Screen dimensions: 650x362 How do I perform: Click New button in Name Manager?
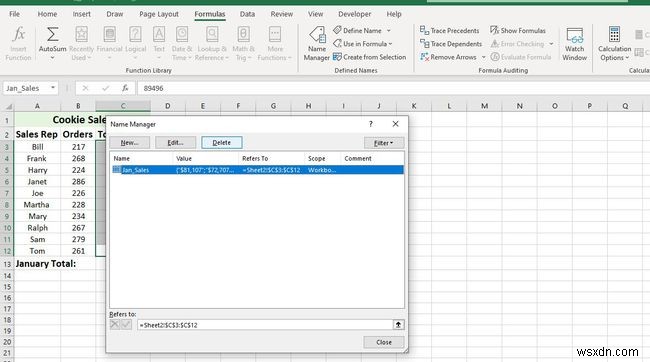pos(130,143)
